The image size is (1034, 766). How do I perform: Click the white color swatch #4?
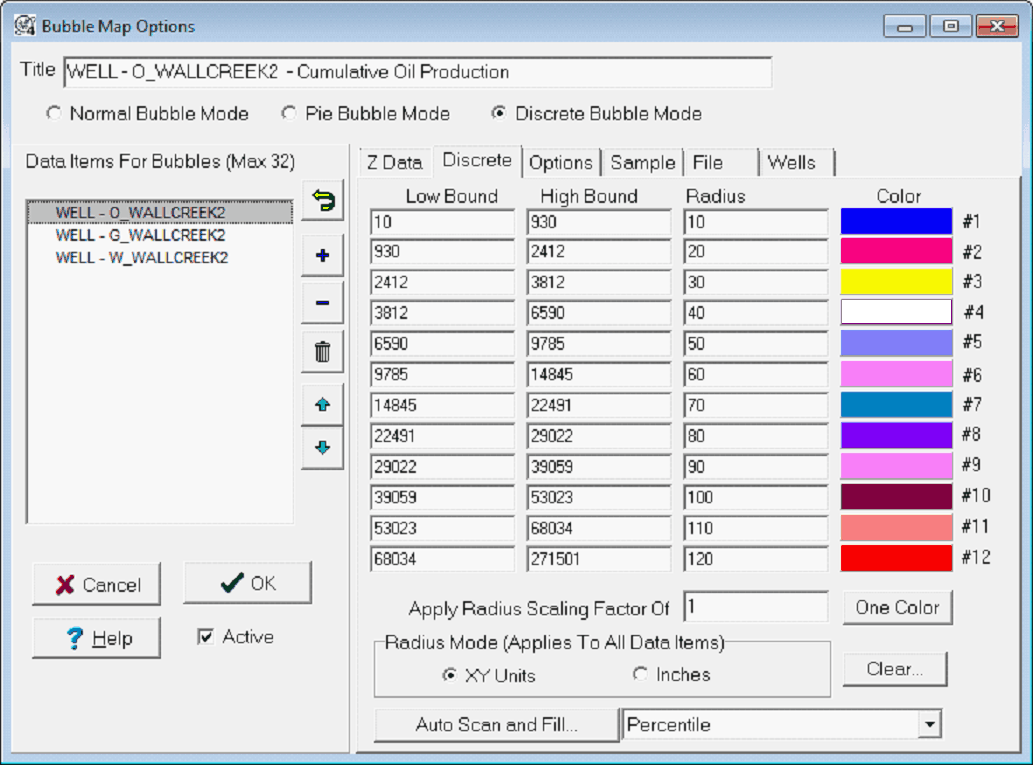point(896,312)
